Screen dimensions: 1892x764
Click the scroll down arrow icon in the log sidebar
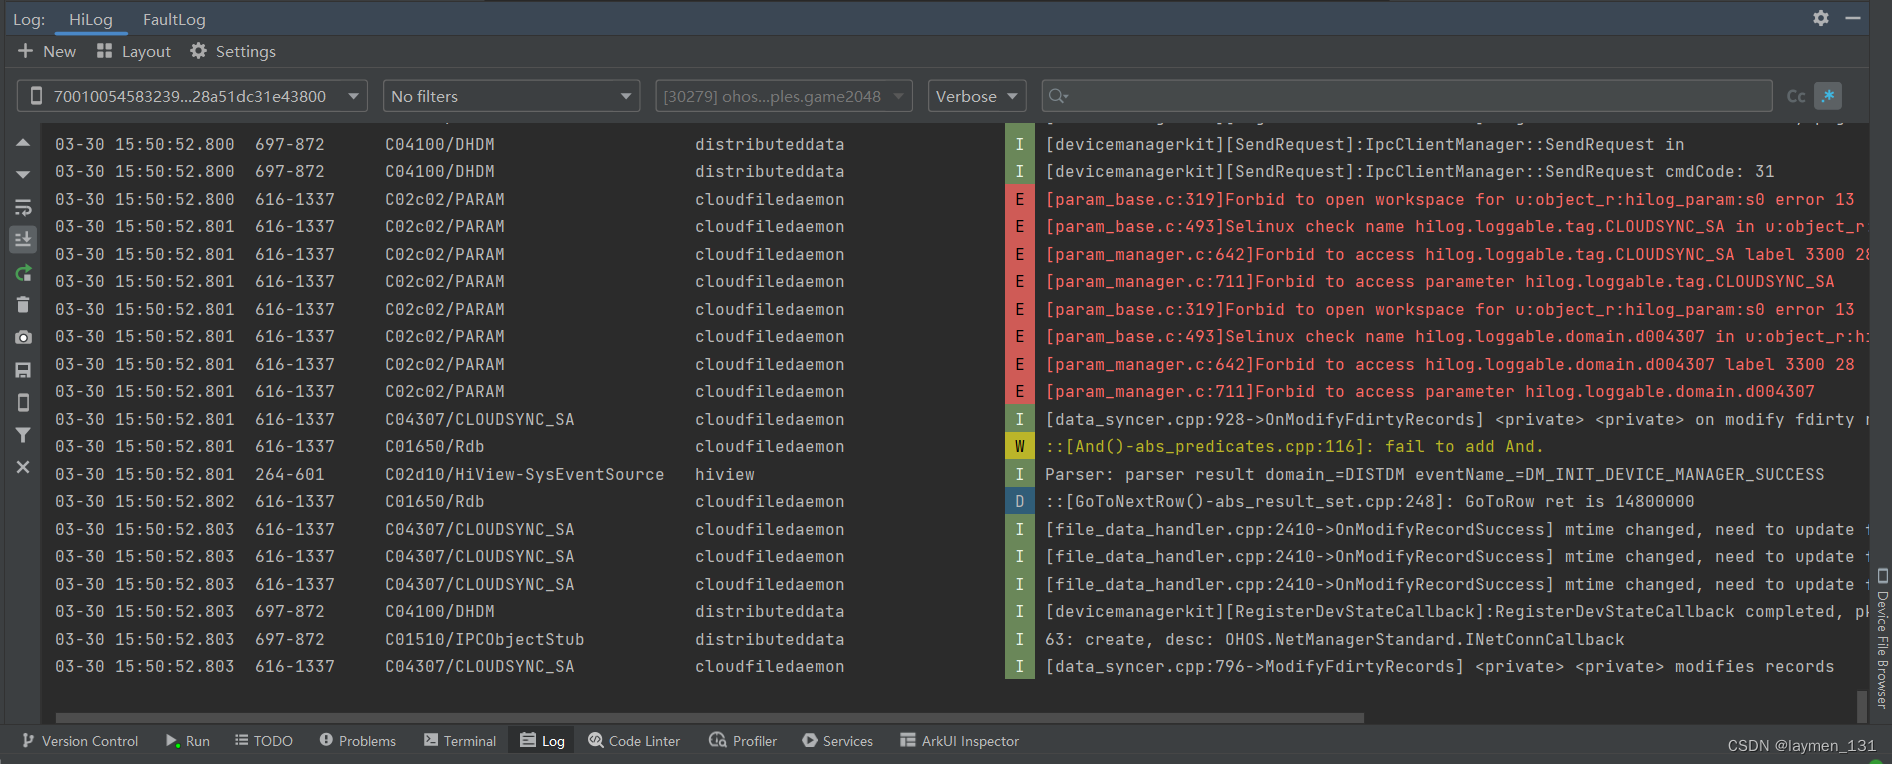22,175
